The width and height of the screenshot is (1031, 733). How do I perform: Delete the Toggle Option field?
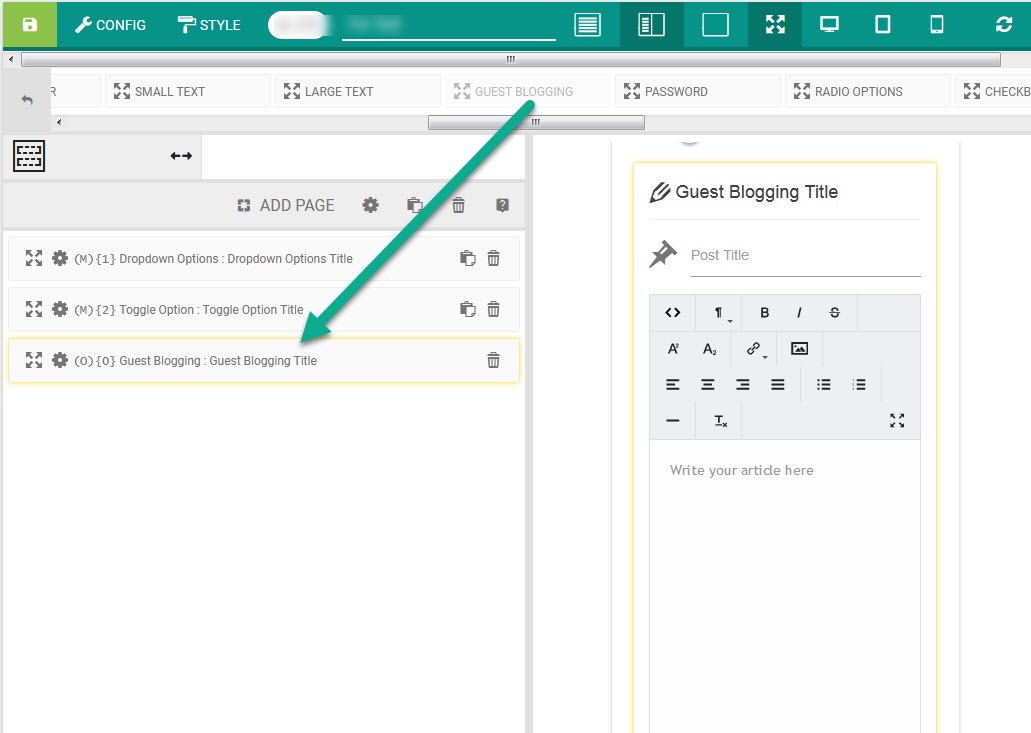[x=493, y=309]
